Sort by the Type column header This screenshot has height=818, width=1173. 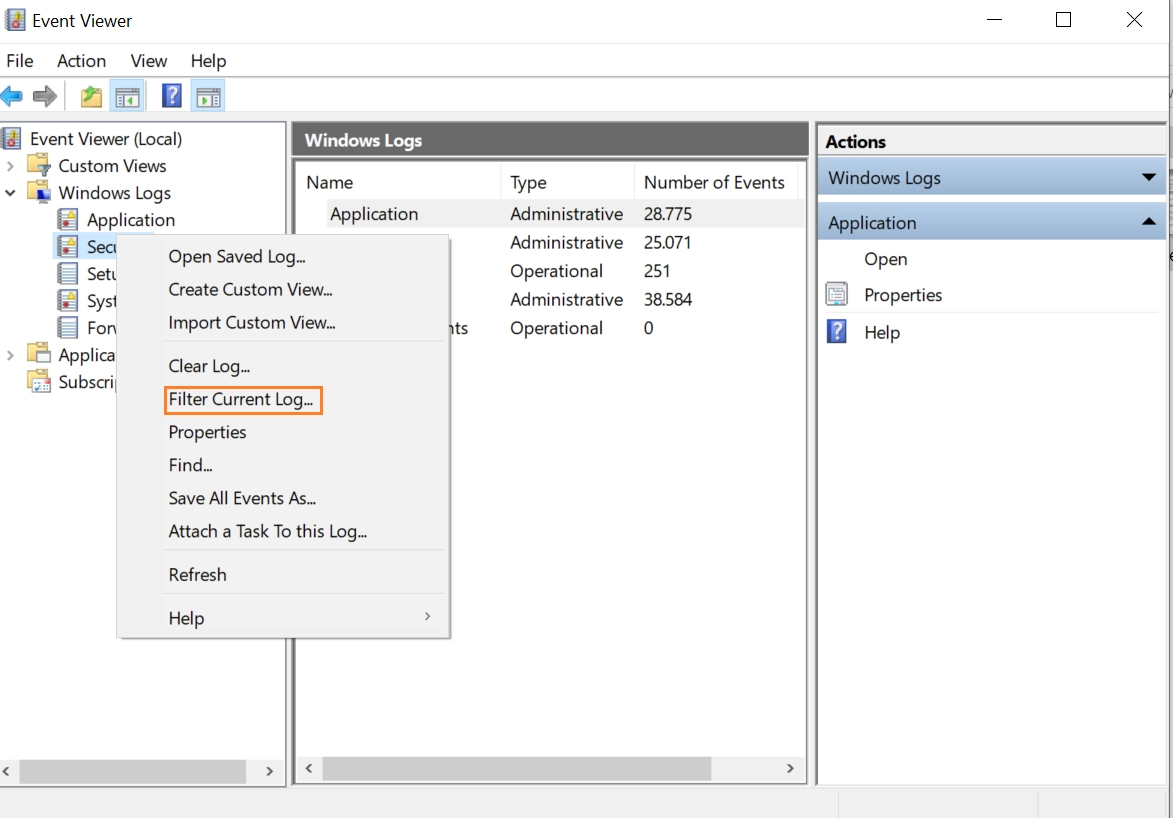[x=568, y=182]
